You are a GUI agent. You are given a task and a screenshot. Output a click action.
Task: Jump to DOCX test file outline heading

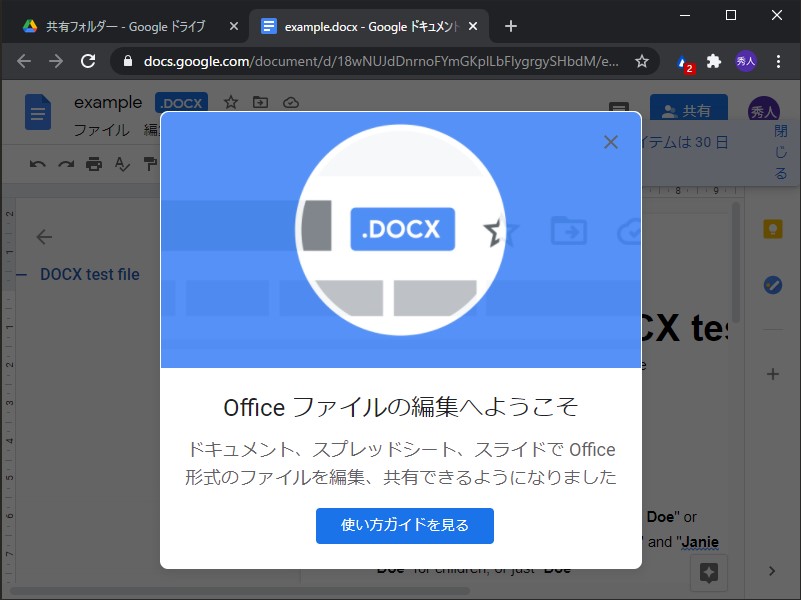[x=90, y=274]
